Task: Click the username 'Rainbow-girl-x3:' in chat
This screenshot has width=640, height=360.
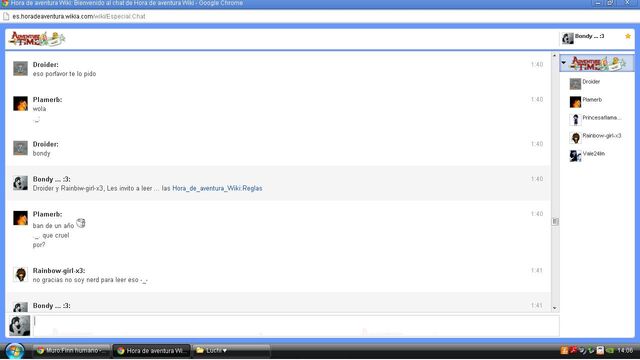Action: click(x=59, y=271)
